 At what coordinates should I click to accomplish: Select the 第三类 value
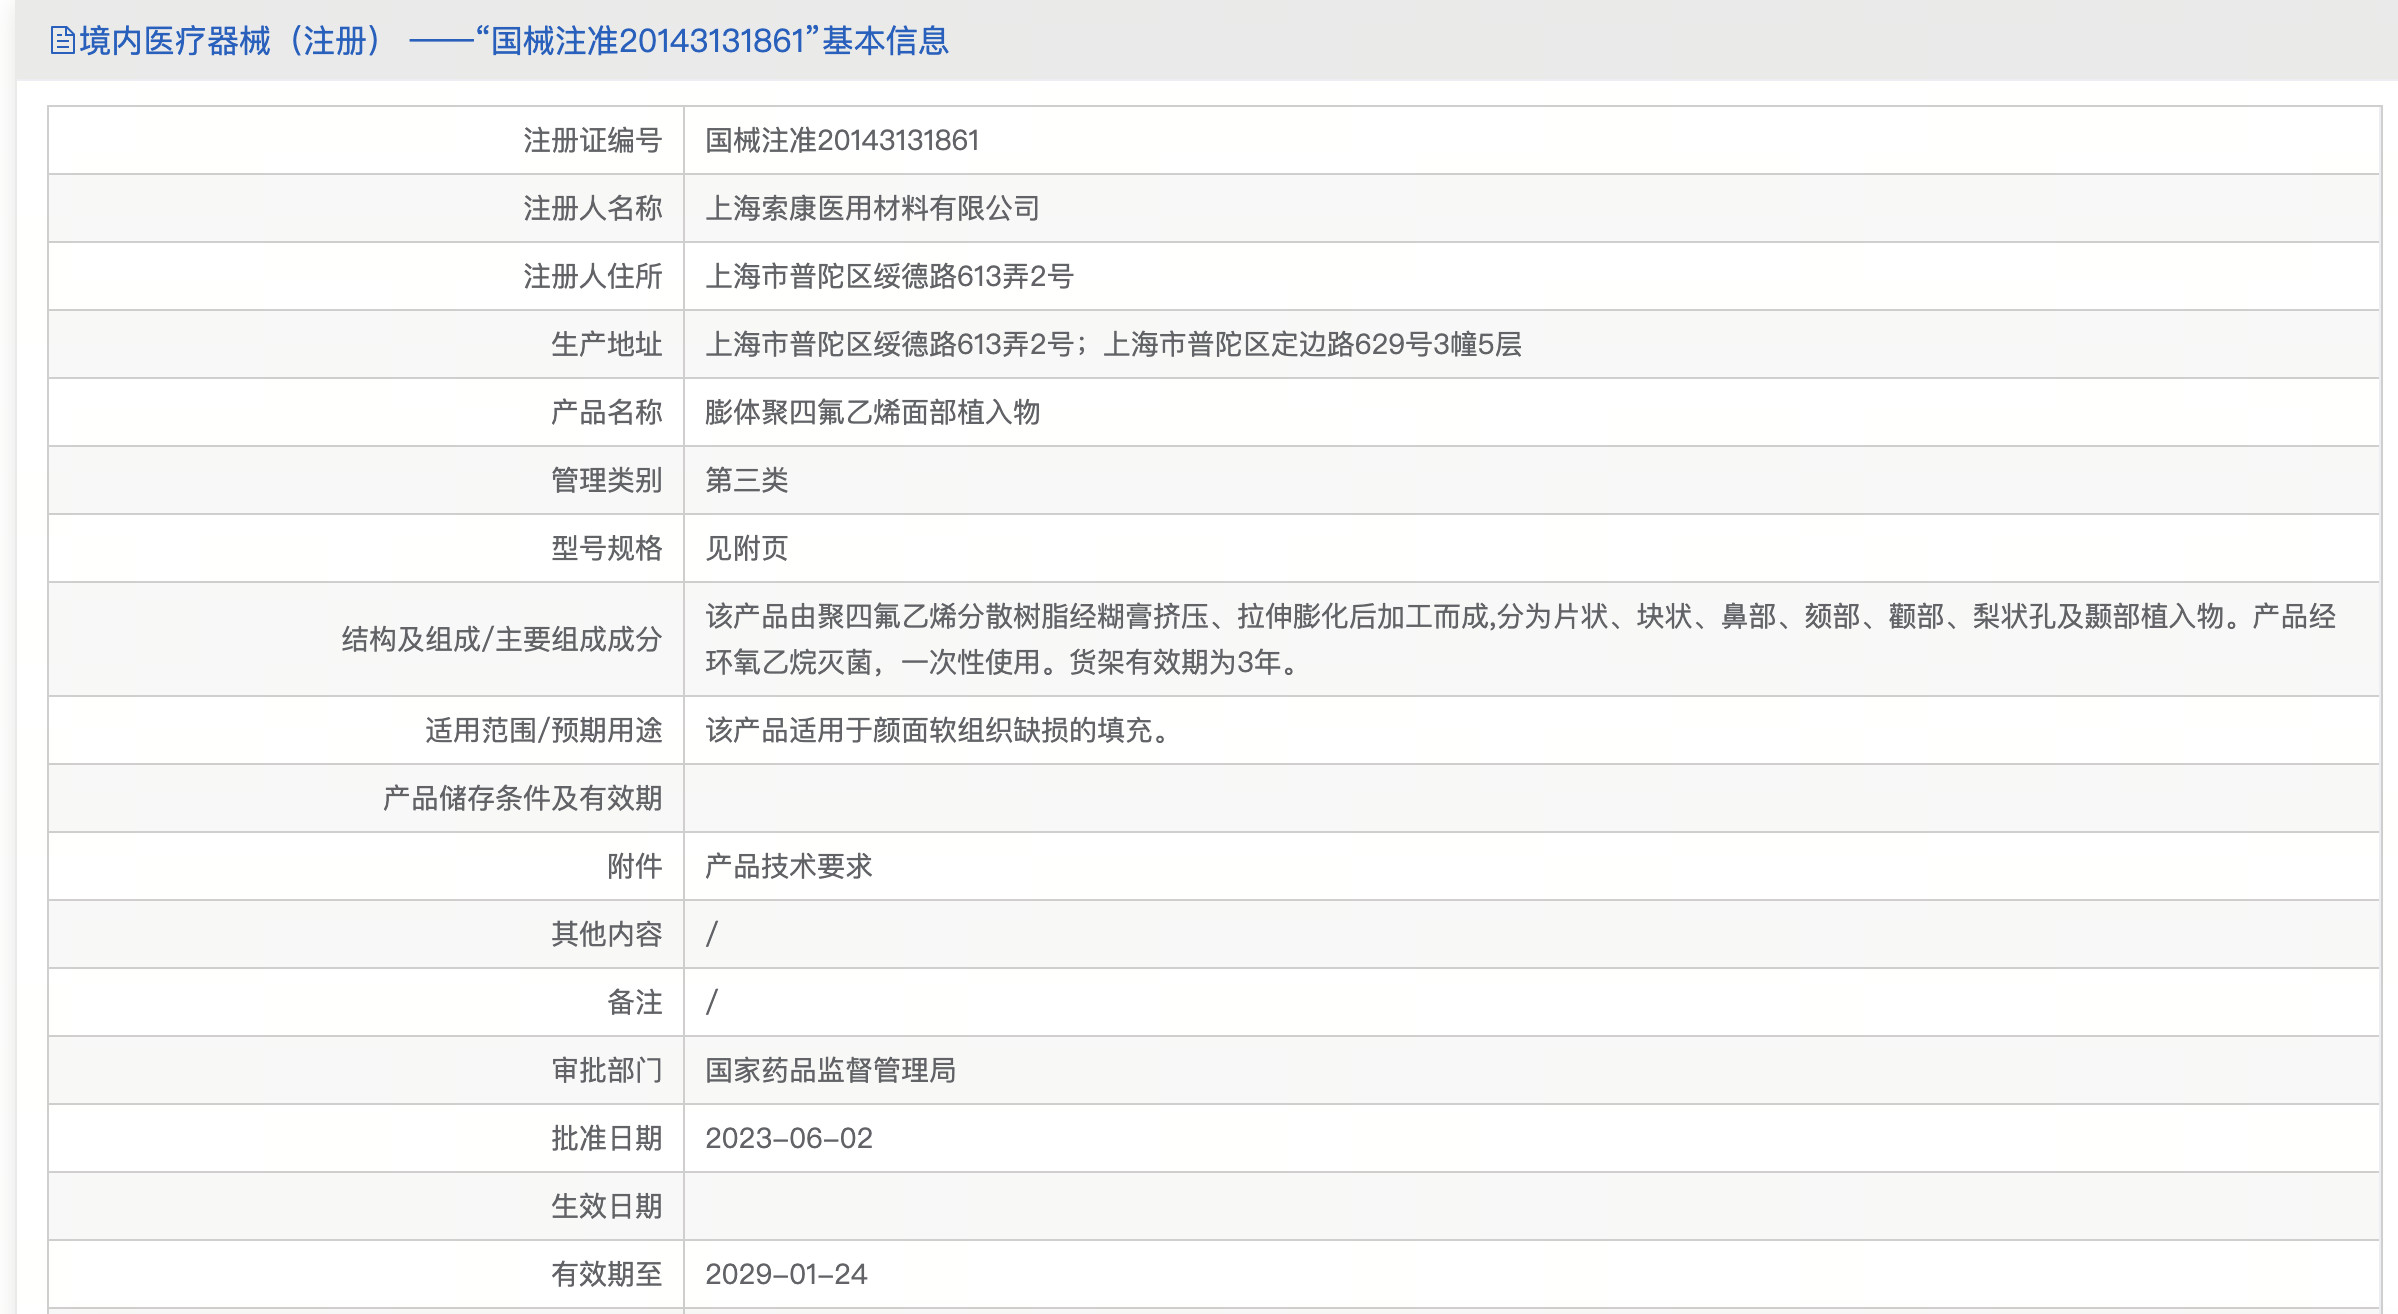(x=746, y=480)
